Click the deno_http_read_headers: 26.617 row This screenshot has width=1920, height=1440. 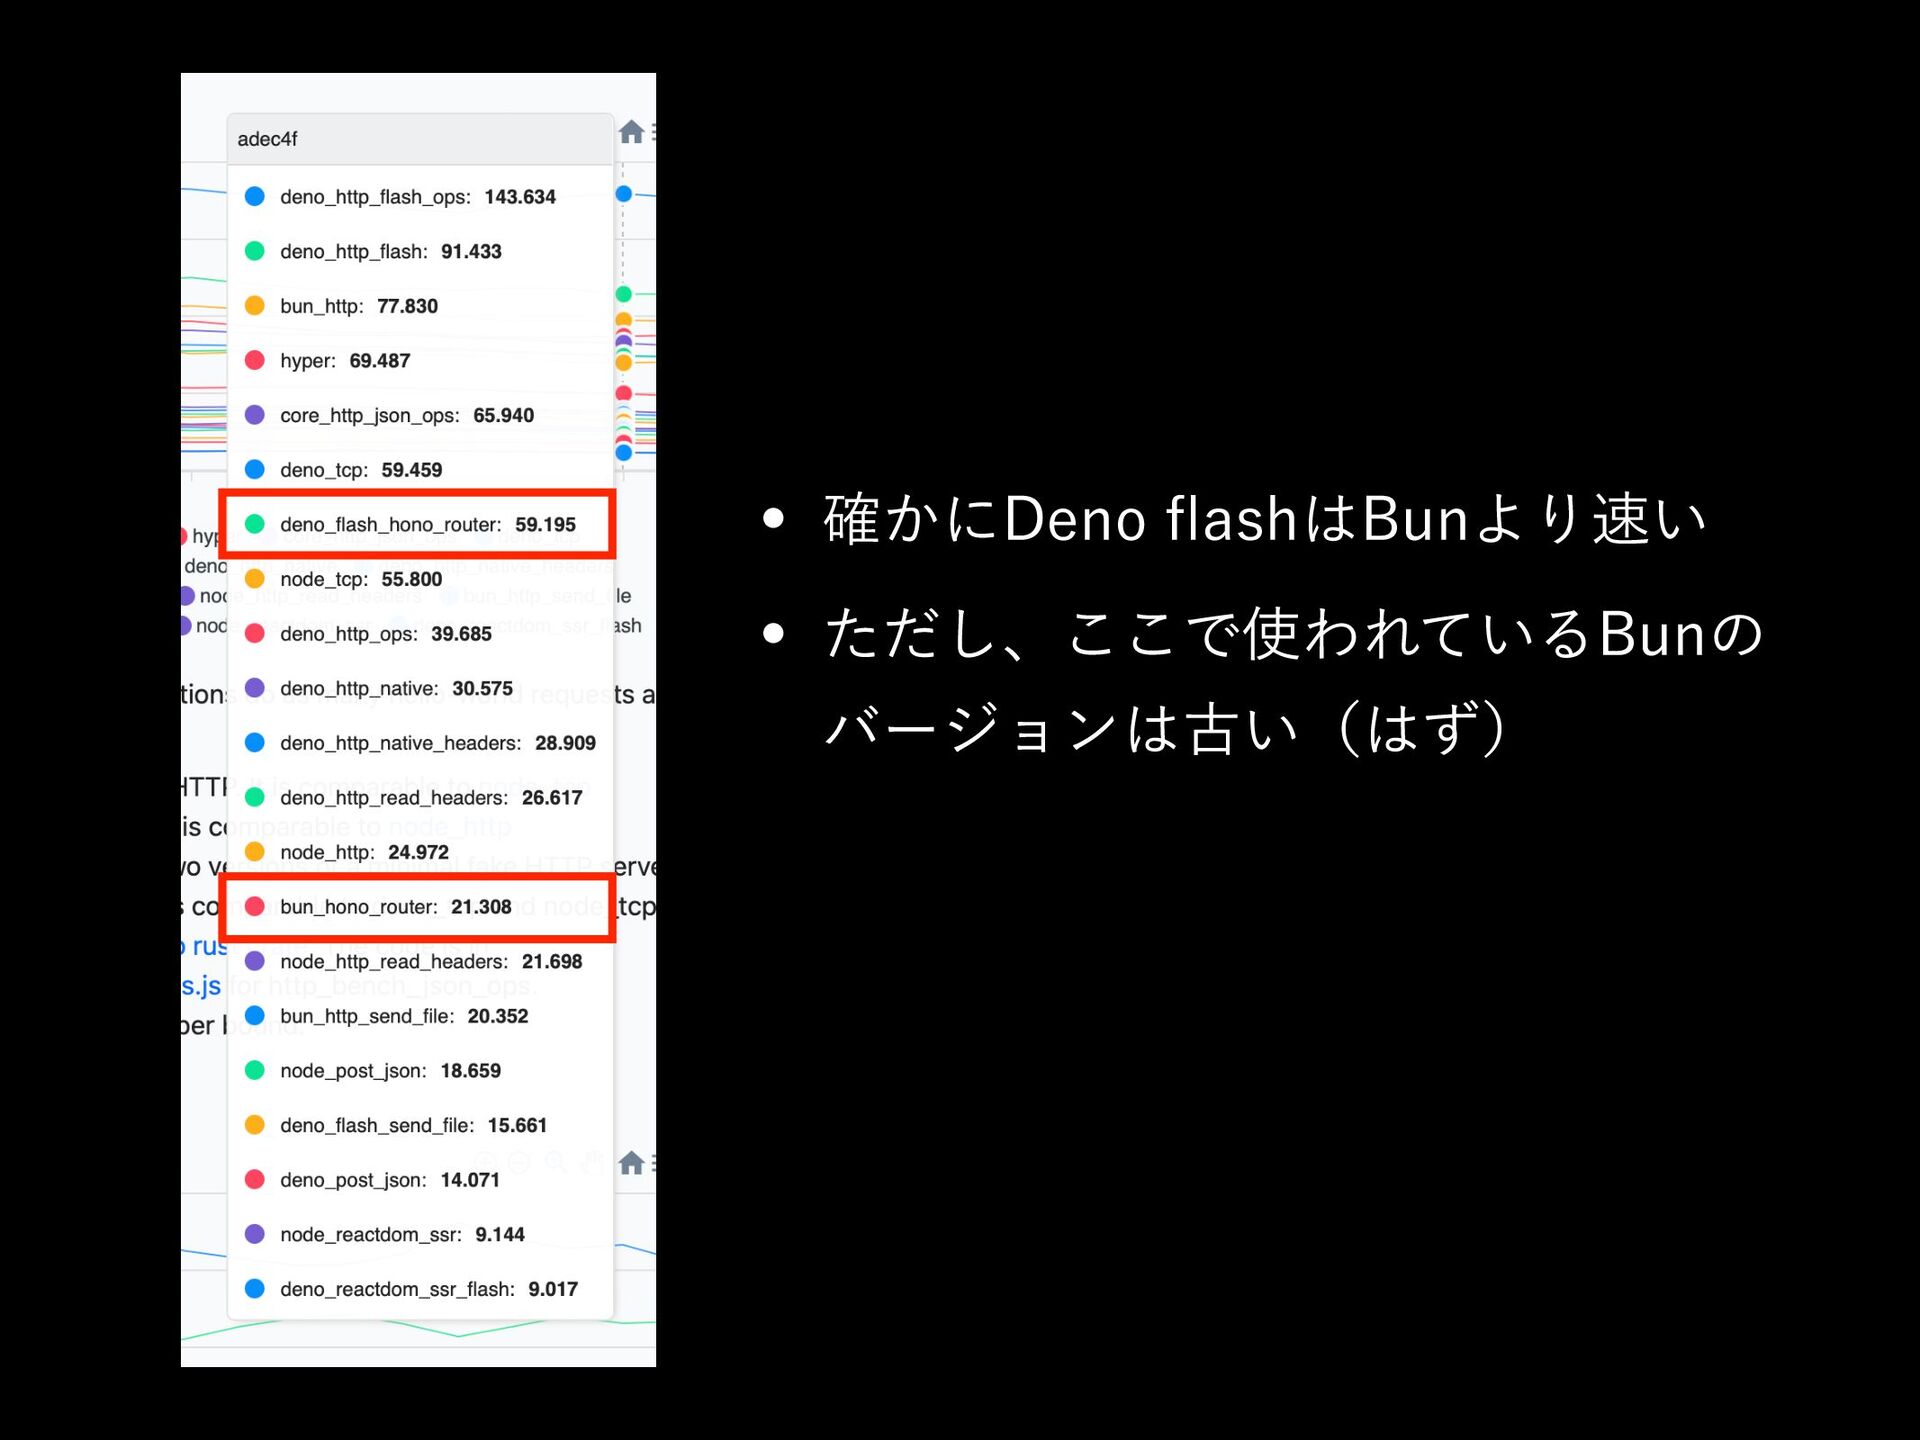click(x=420, y=797)
